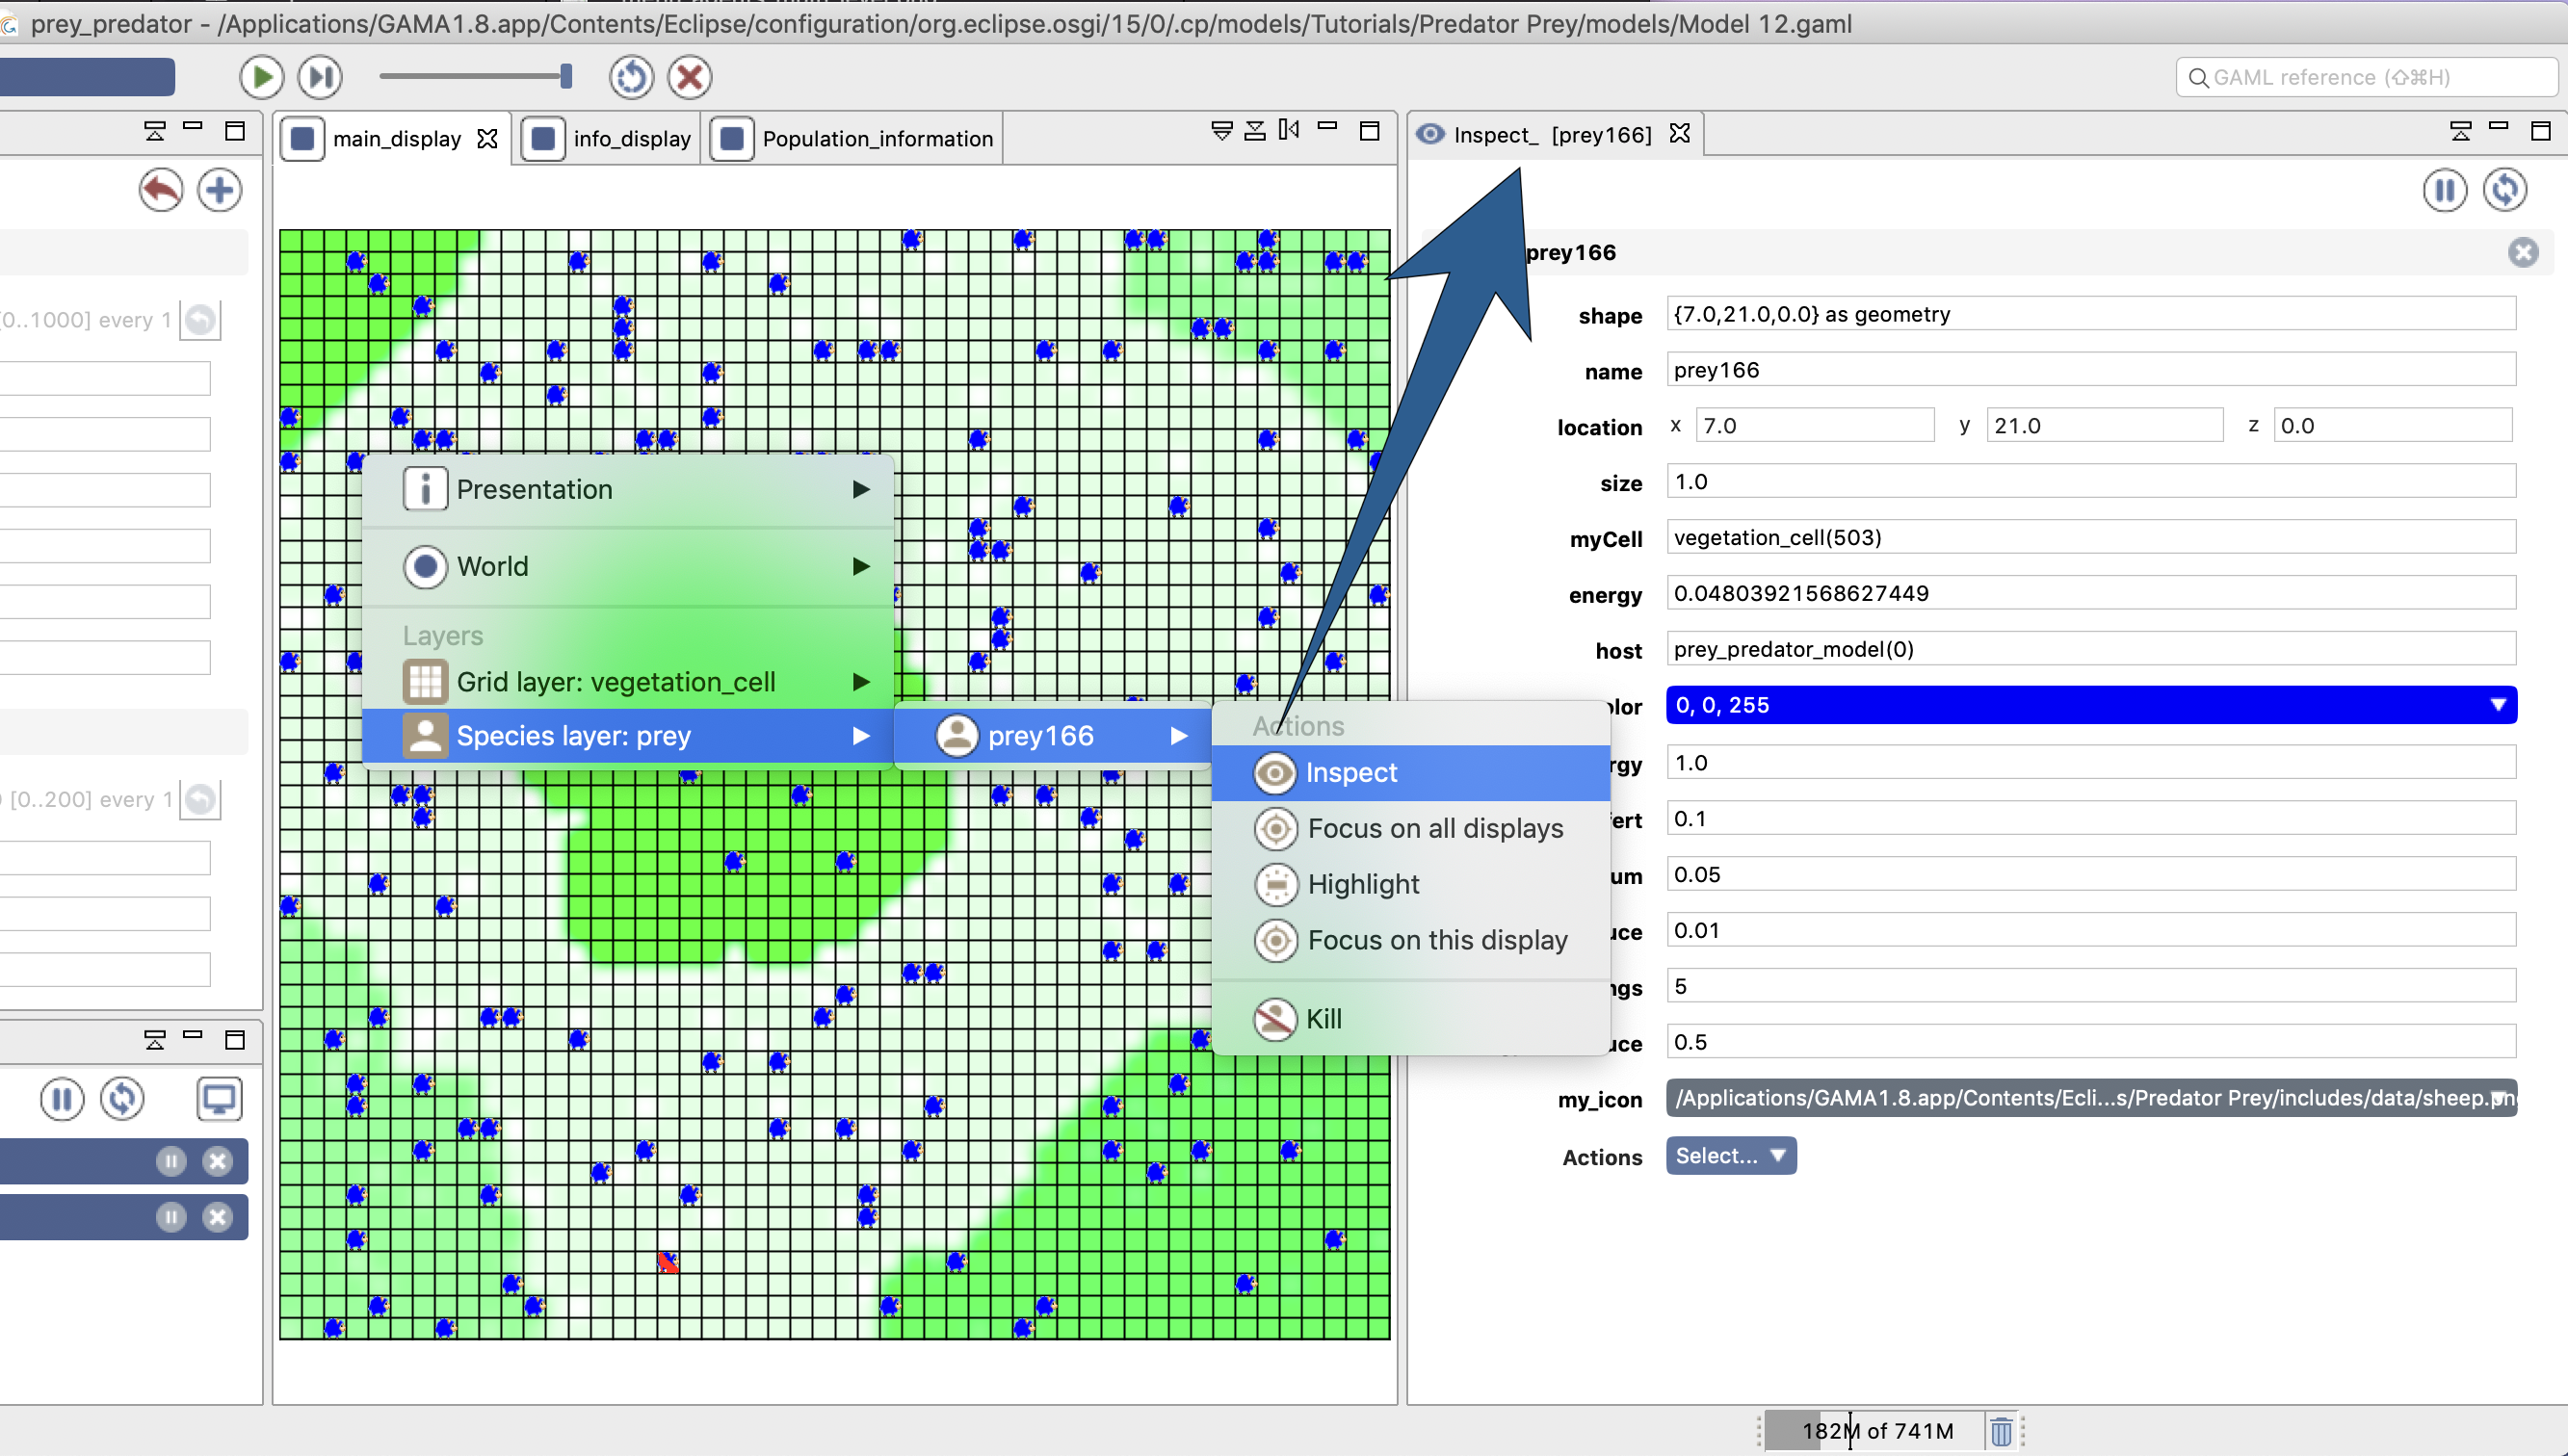
Task: Click the 182M of 741M memory indicator
Action: point(1877,1431)
